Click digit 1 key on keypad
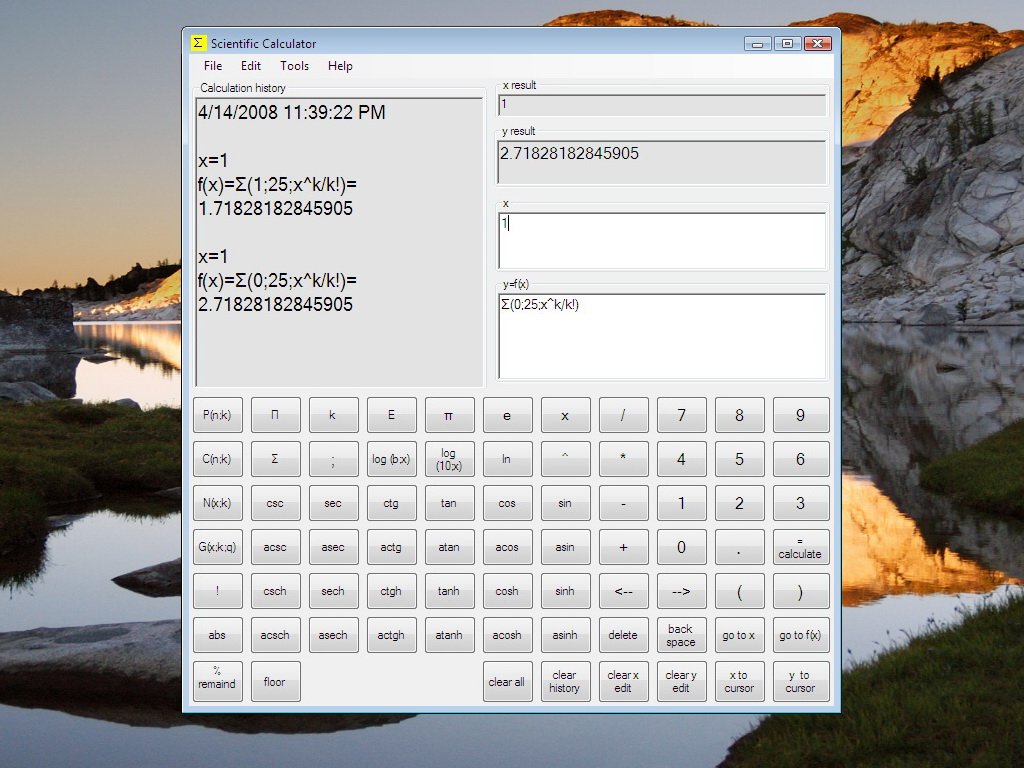Screen dimensions: 1024x768 (x=681, y=503)
